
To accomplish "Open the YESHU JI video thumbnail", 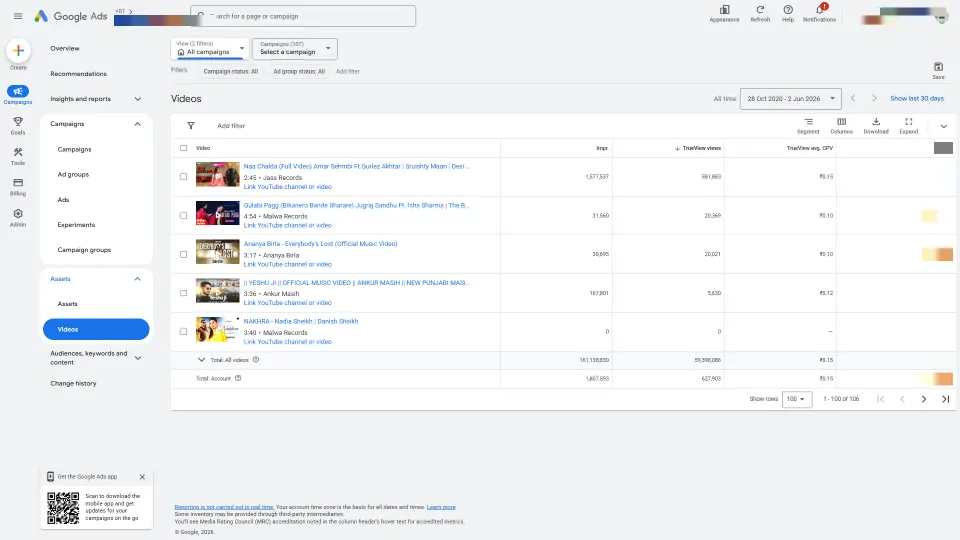I will pyautogui.click(x=217, y=291).
